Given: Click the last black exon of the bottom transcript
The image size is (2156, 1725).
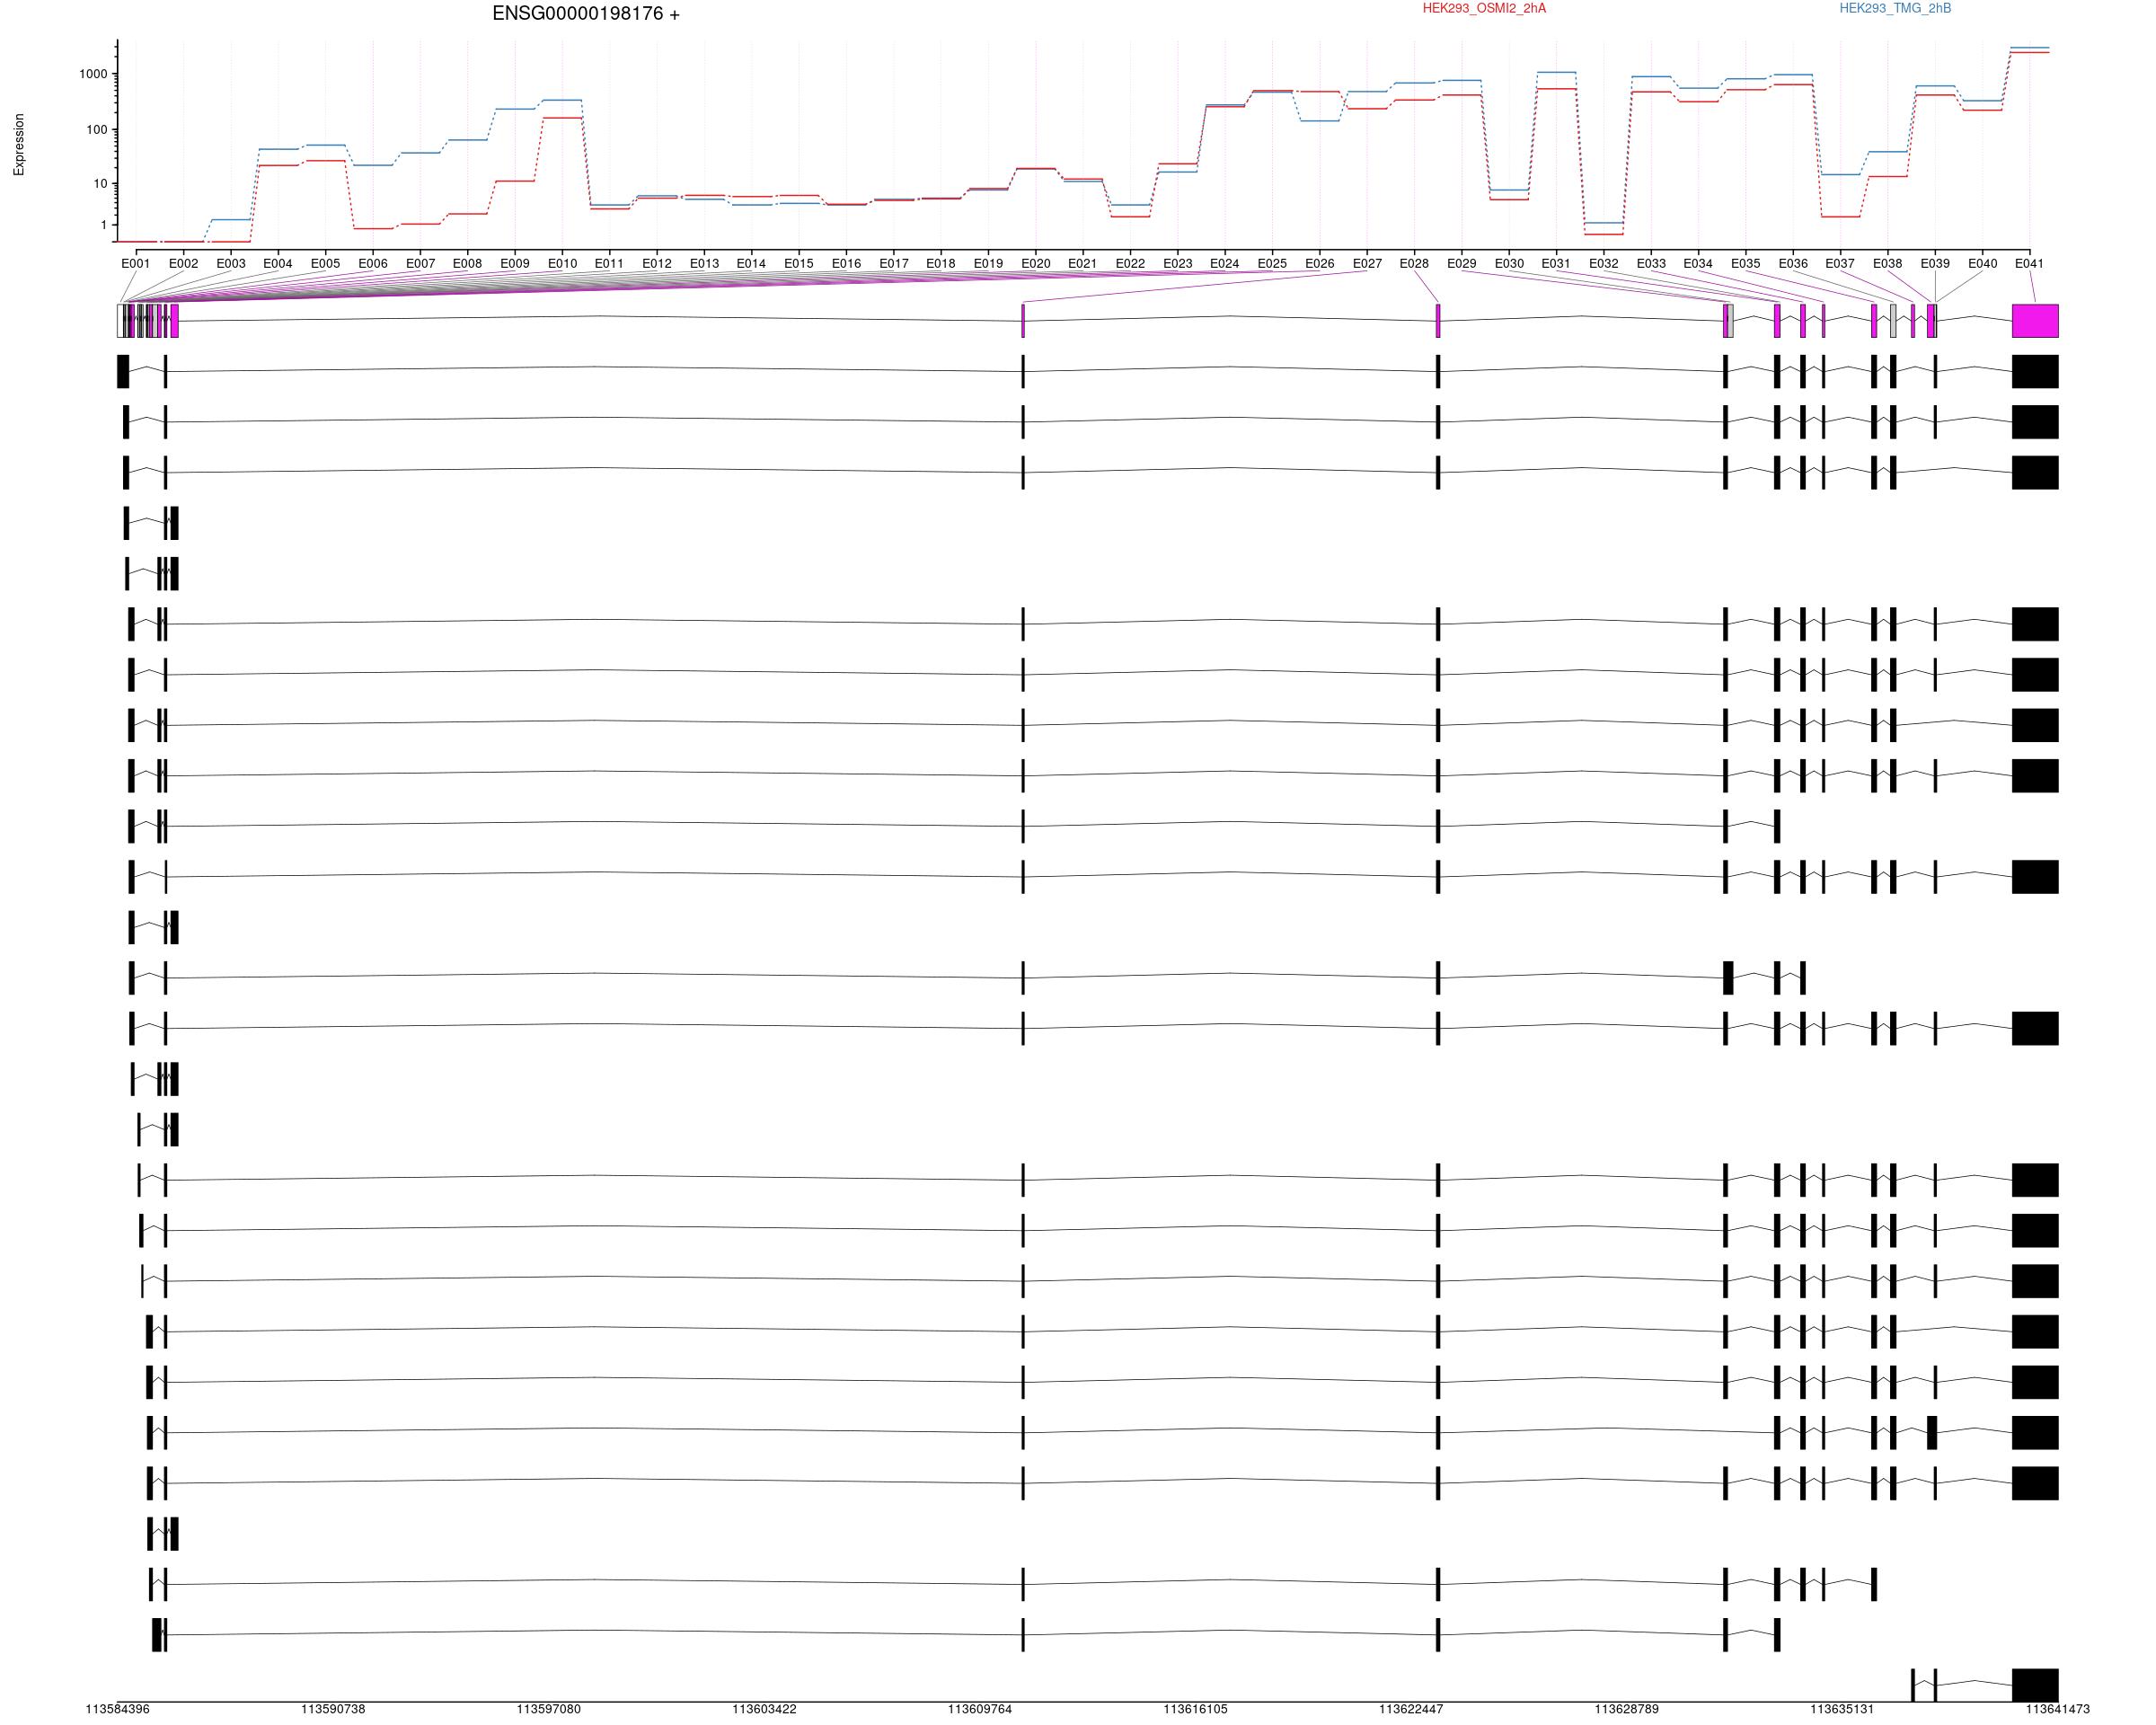Looking at the screenshot, I should [x=2035, y=1685].
